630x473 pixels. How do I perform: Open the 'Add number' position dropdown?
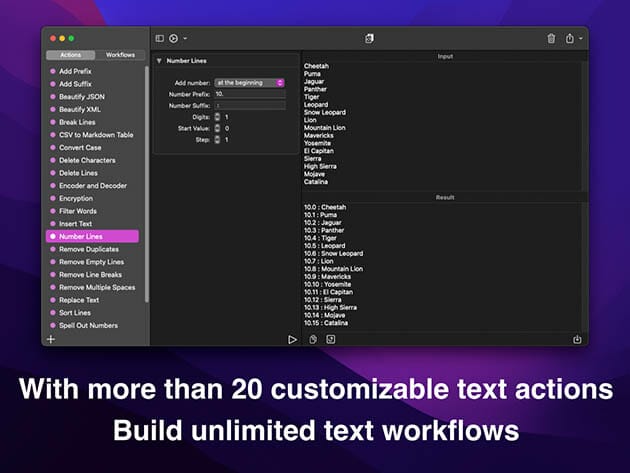[250, 82]
